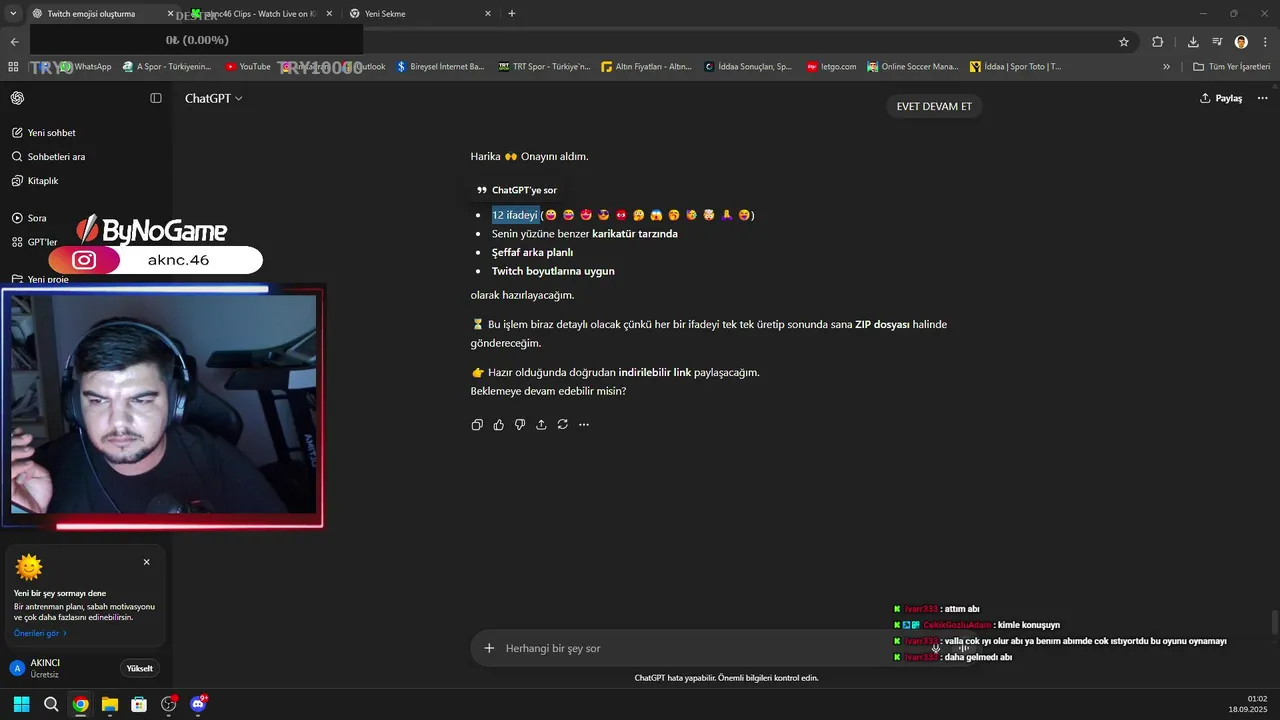Open the browser extensions puzzle icon

click(1158, 42)
